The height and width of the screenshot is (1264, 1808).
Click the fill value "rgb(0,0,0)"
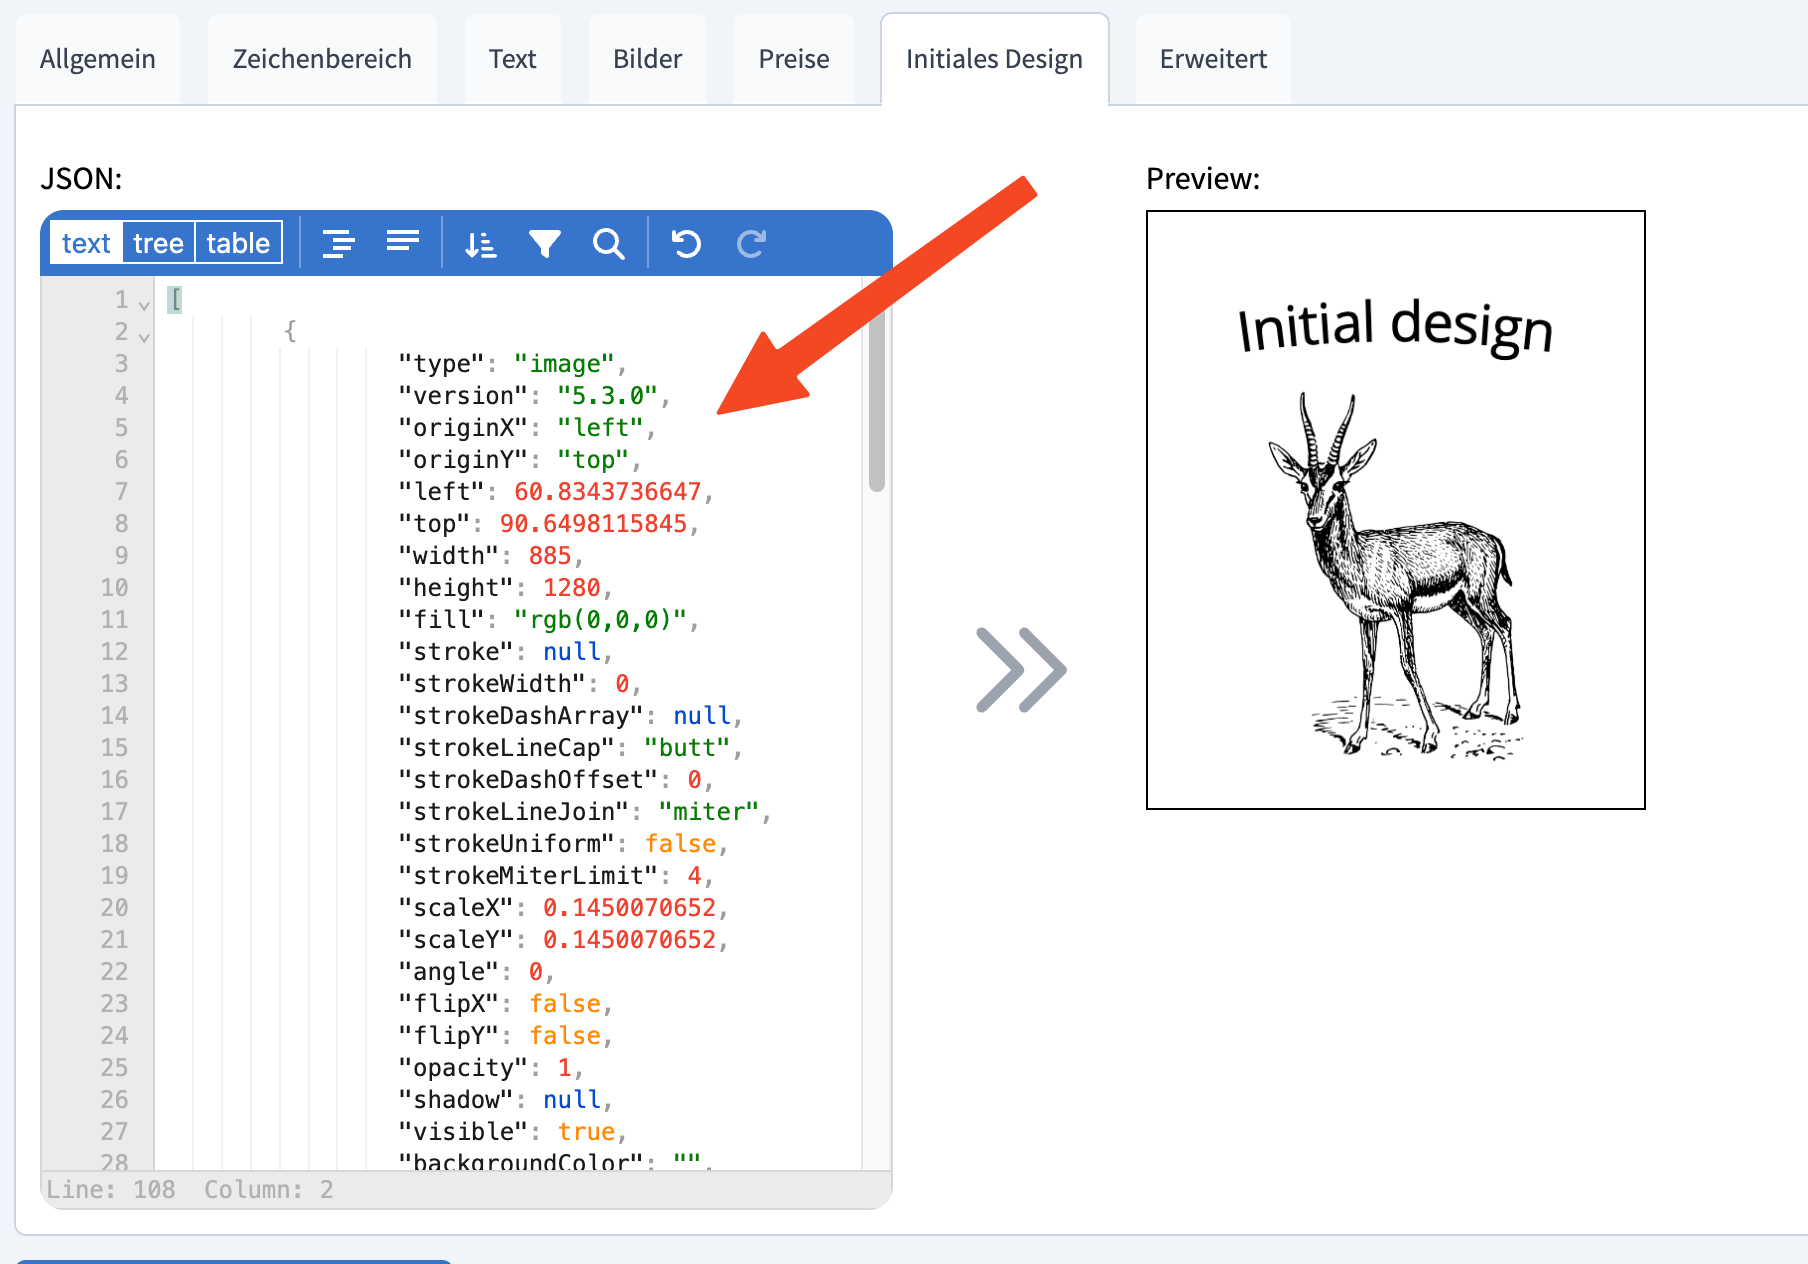click(x=600, y=620)
